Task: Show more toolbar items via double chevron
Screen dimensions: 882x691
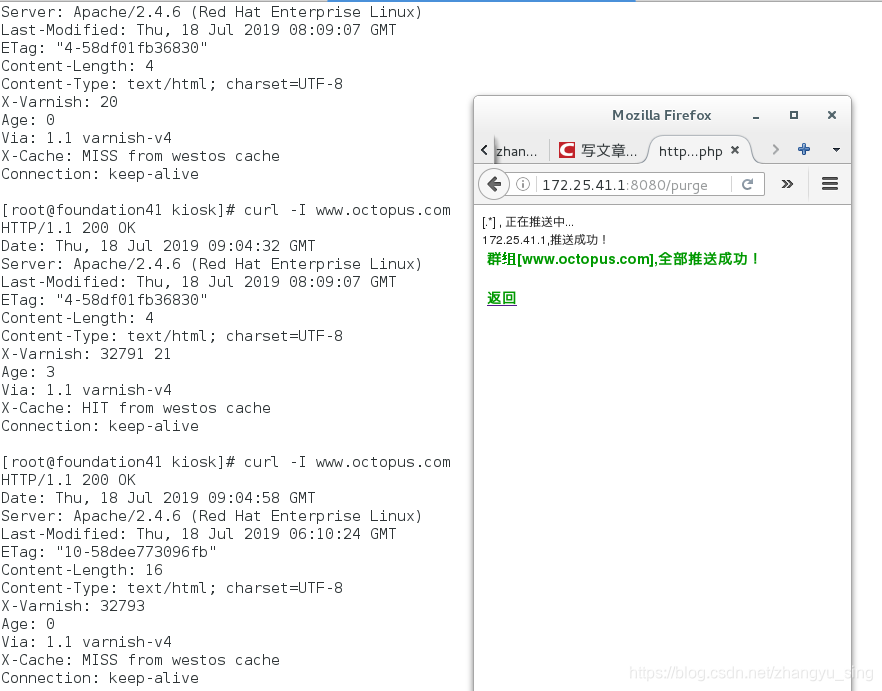Action: tap(787, 184)
